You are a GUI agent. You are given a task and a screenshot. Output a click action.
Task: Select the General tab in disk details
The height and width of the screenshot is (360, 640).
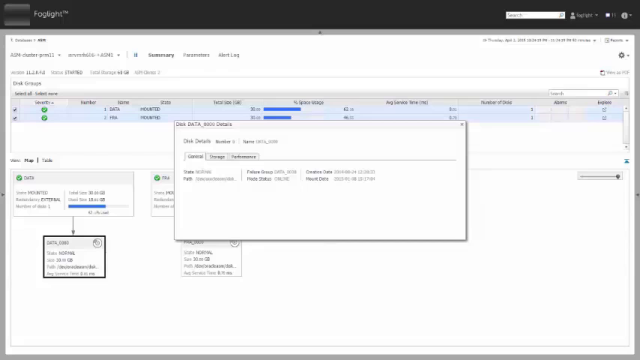195,157
